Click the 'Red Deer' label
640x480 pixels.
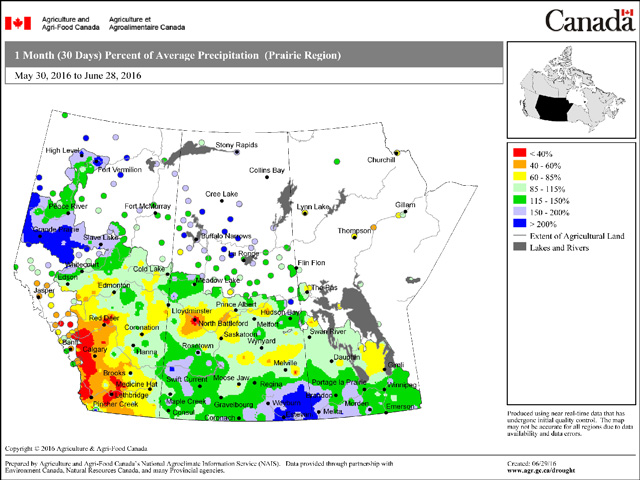click(104, 318)
